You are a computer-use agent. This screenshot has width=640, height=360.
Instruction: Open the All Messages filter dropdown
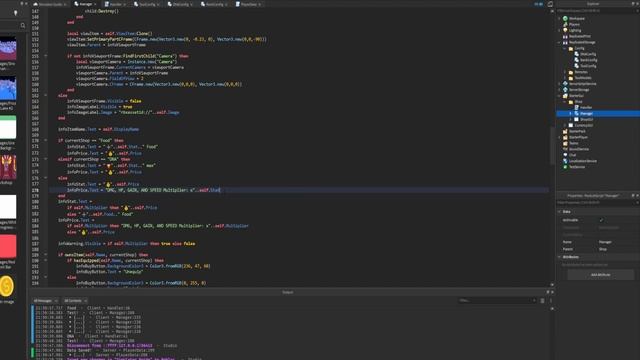click(45, 300)
